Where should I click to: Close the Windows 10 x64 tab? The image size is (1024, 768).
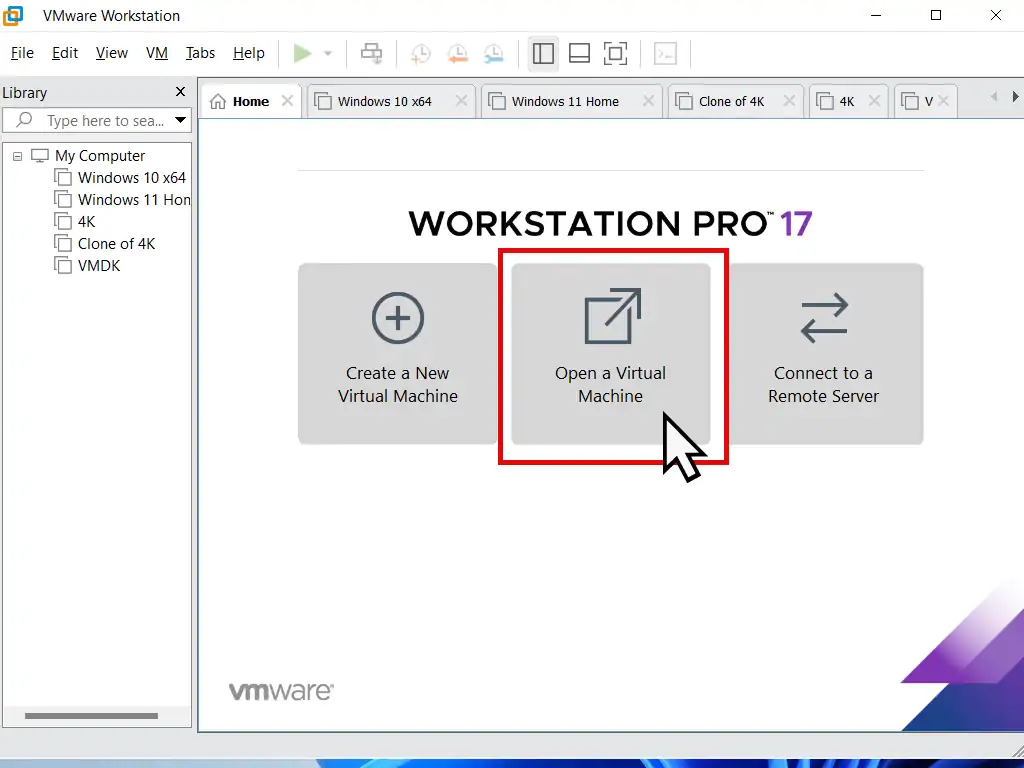(x=461, y=101)
